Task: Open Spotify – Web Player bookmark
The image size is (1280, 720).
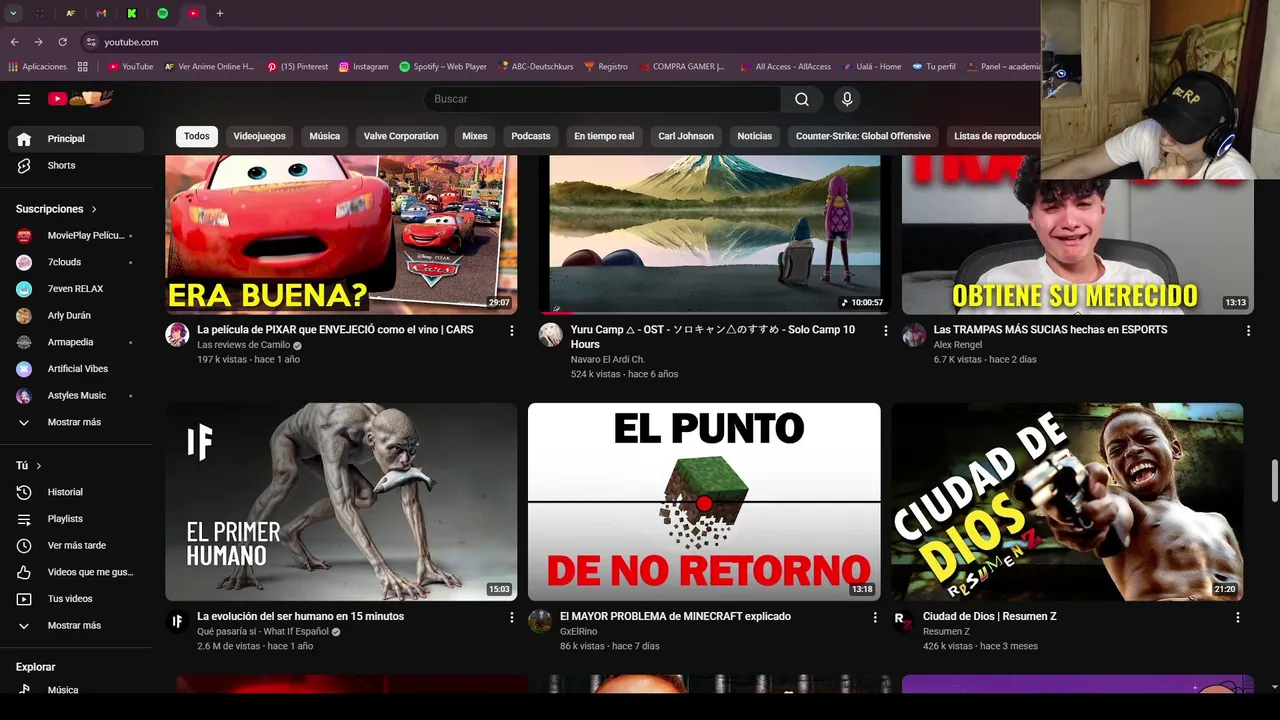Action: 443,67
